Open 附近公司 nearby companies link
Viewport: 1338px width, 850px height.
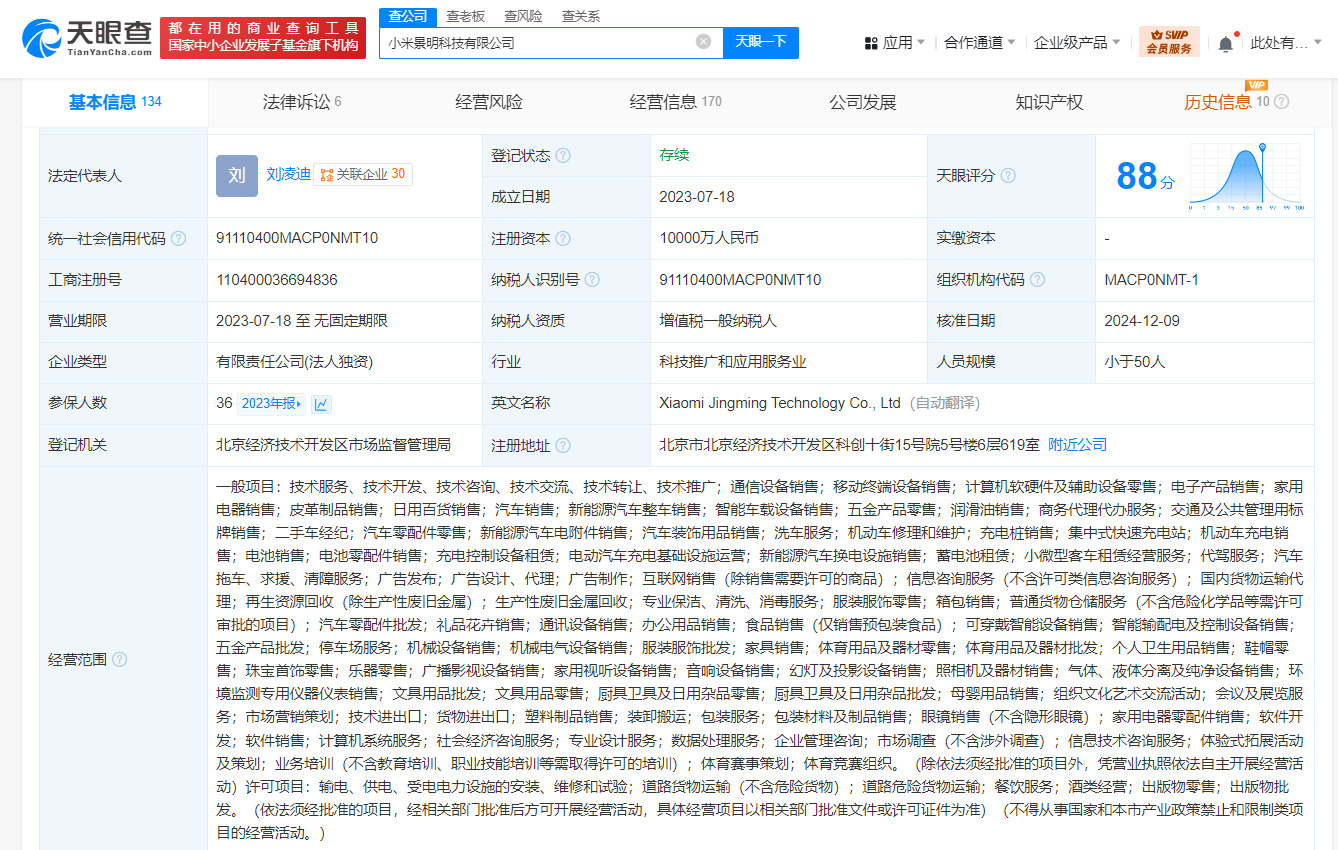1077,445
